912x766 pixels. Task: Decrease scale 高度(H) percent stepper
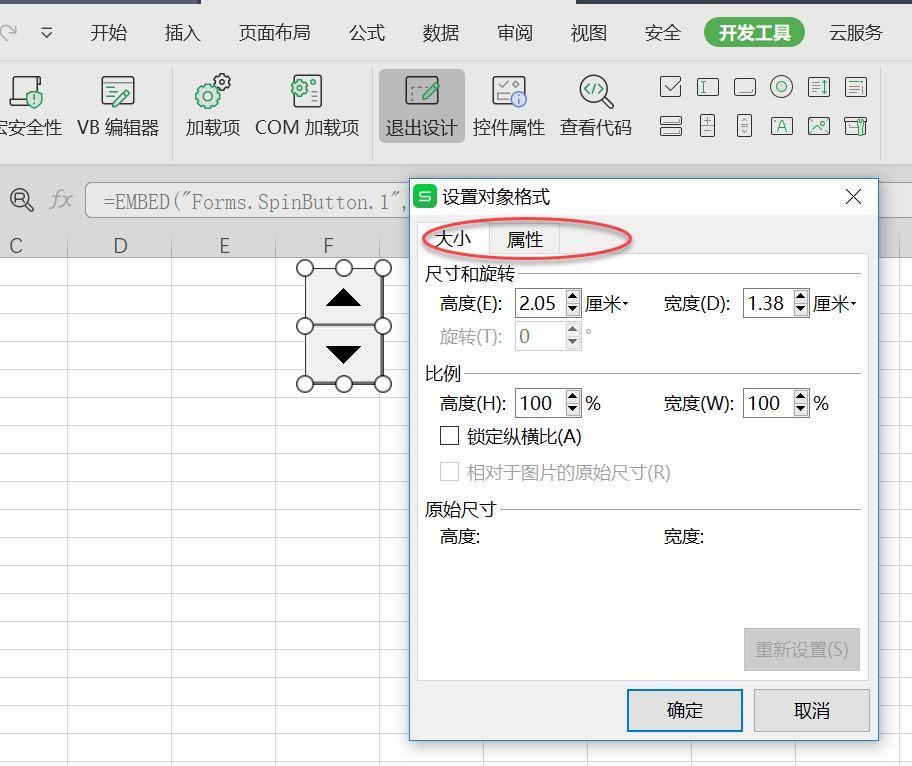(573, 409)
